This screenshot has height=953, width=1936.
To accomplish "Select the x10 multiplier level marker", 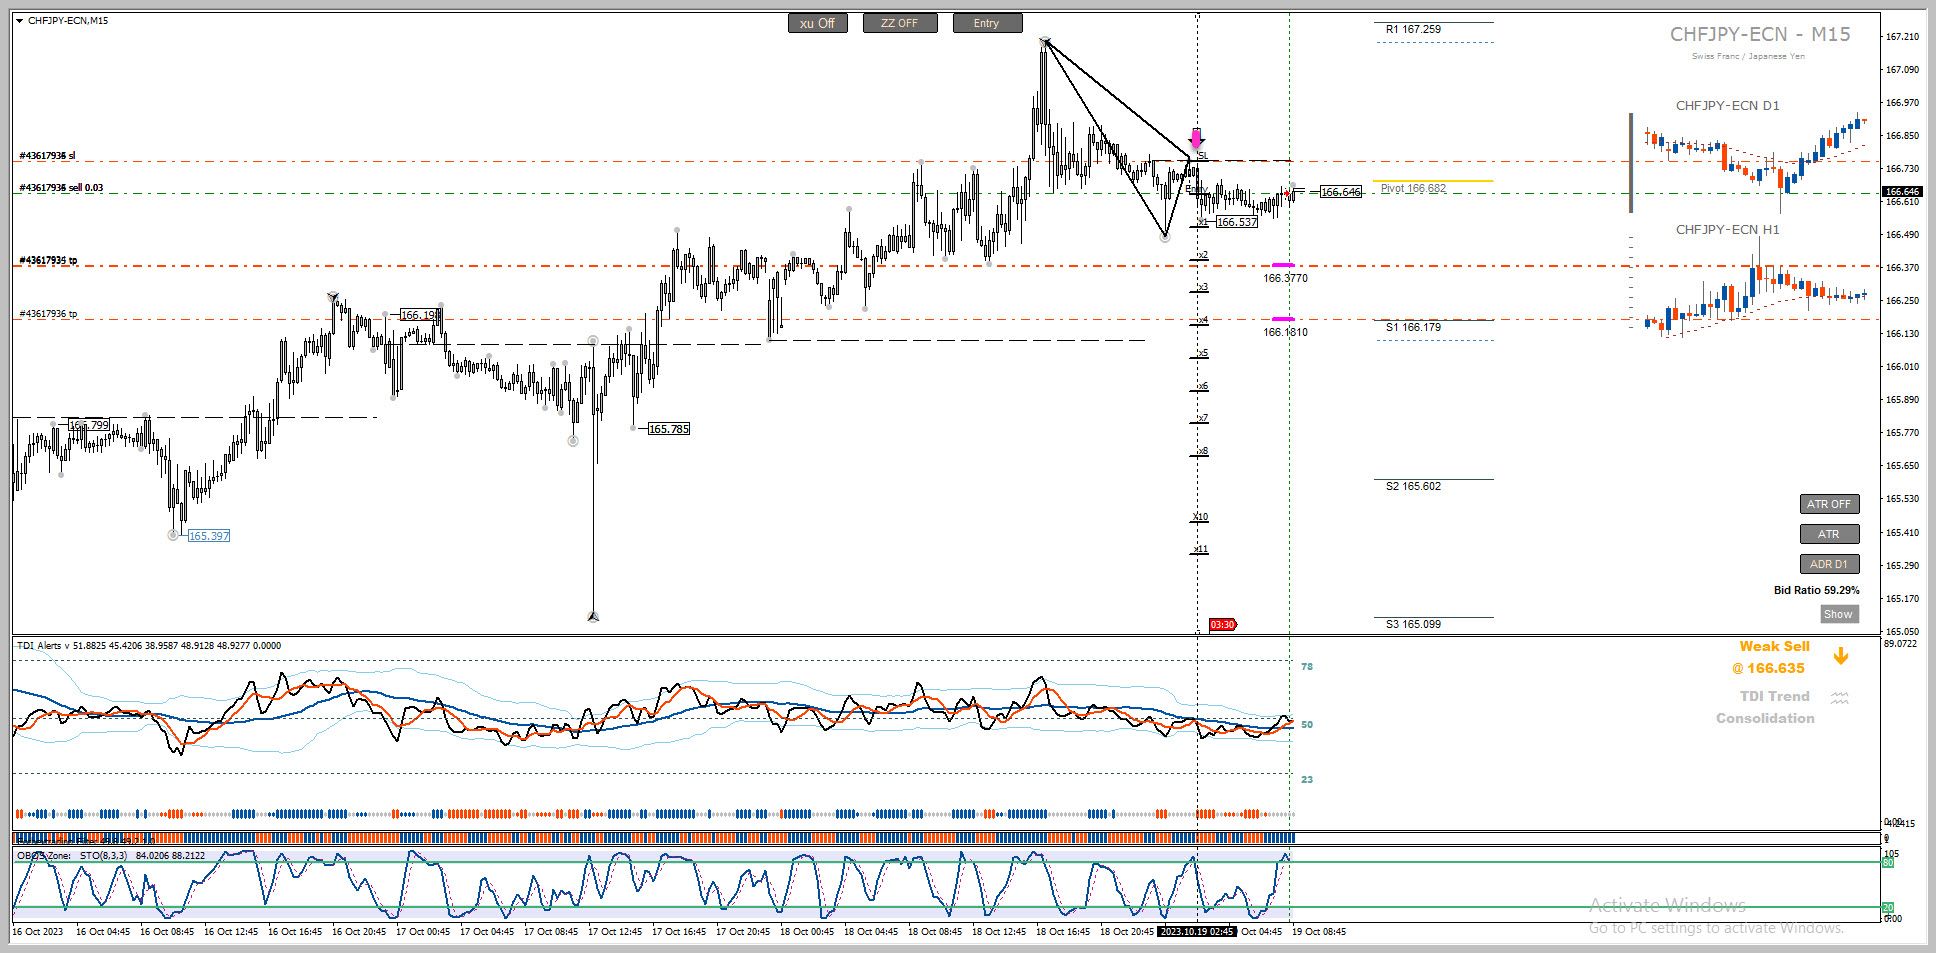I will point(1200,517).
